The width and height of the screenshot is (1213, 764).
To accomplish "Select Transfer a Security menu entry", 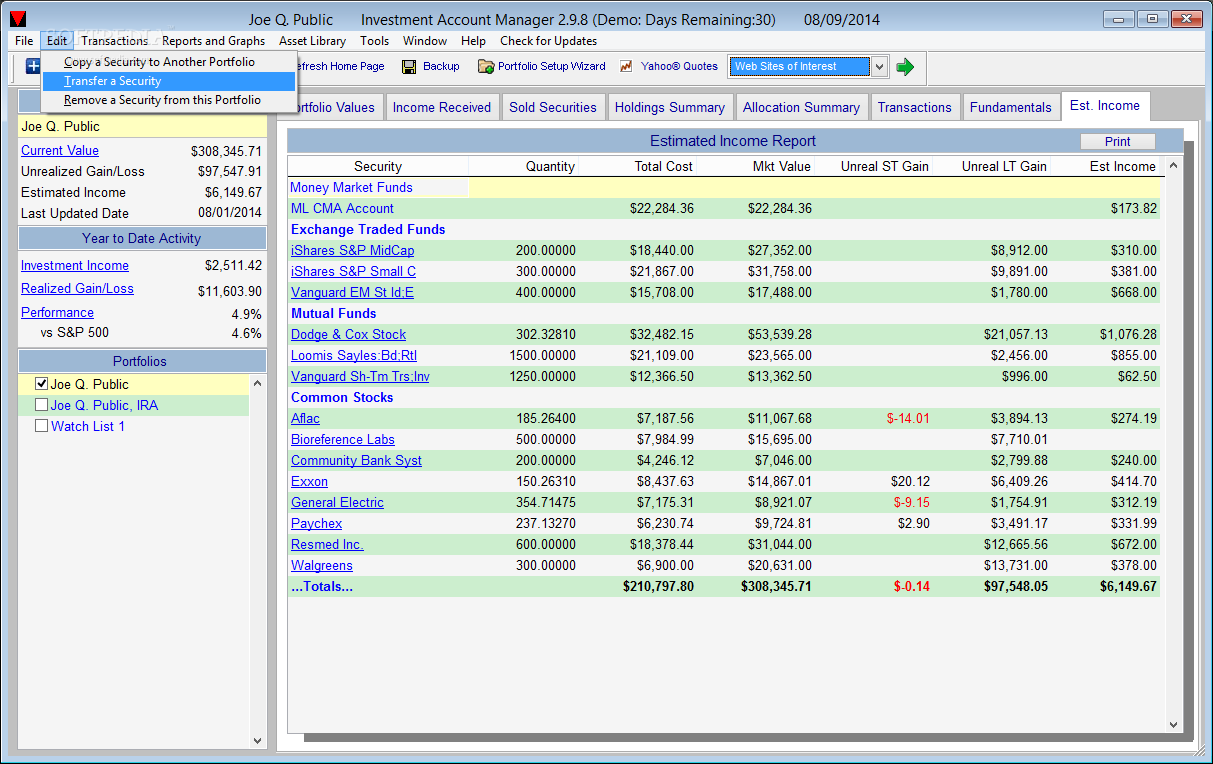I will pyautogui.click(x=169, y=81).
